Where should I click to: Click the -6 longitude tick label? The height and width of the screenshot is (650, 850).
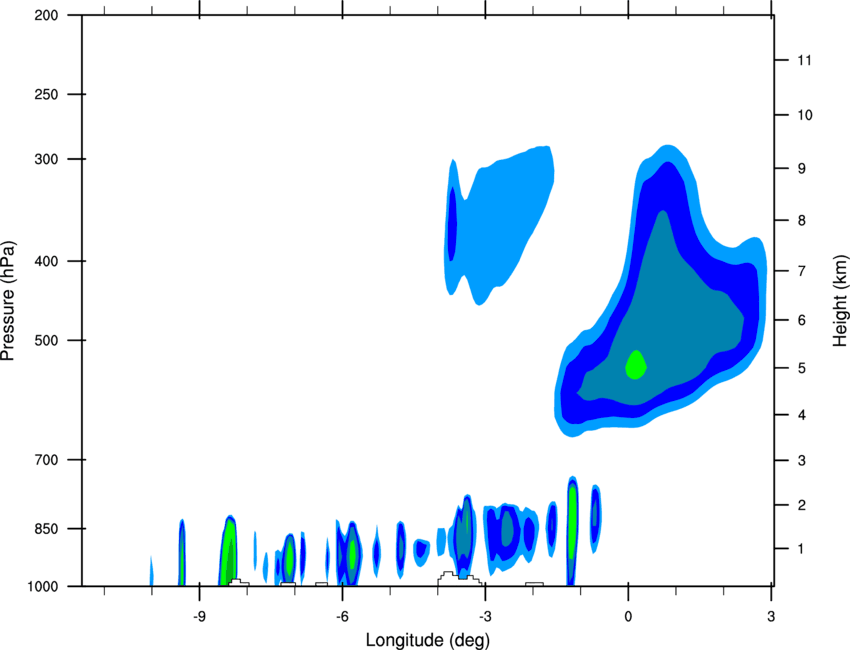[x=342, y=617]
